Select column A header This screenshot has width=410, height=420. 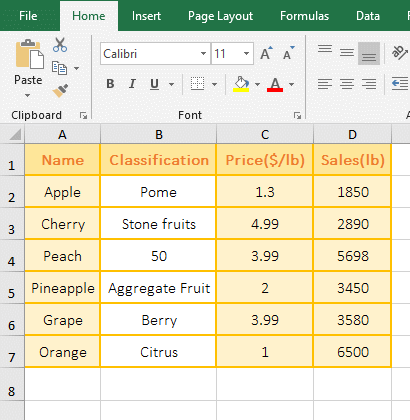62,134
